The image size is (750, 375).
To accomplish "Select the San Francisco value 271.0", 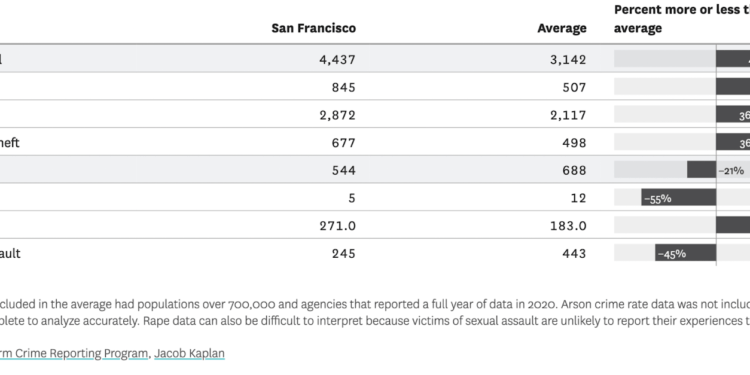I will click(338, 225).
